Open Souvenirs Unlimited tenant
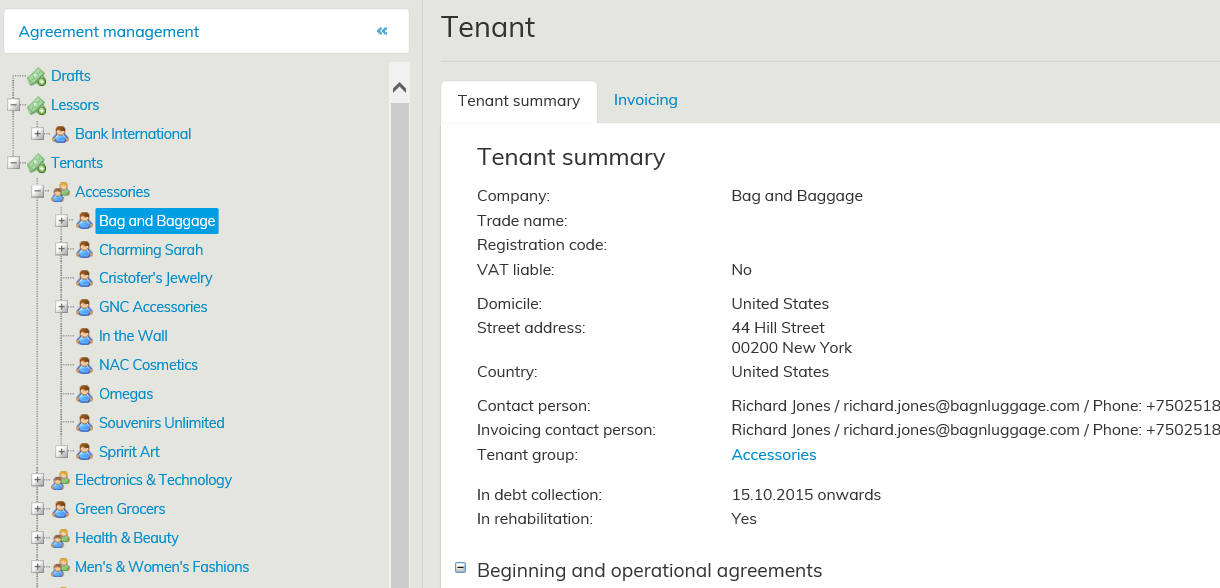Image resolution: width=1220 pixels, height=588 pixels. coord(161,423)
